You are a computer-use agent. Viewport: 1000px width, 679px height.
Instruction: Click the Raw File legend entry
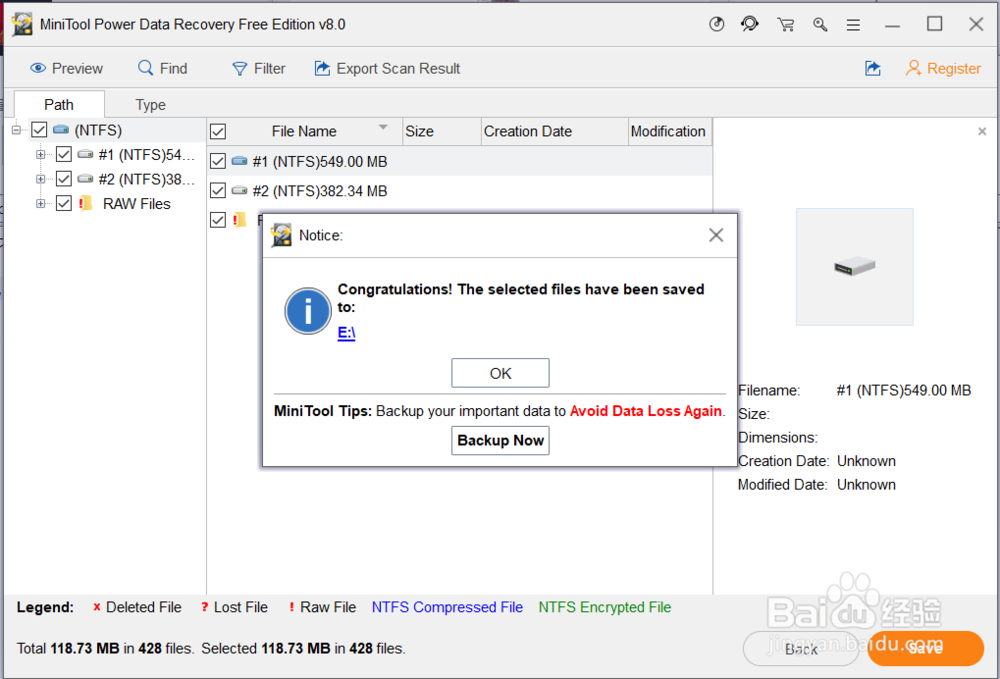point(322,607)
